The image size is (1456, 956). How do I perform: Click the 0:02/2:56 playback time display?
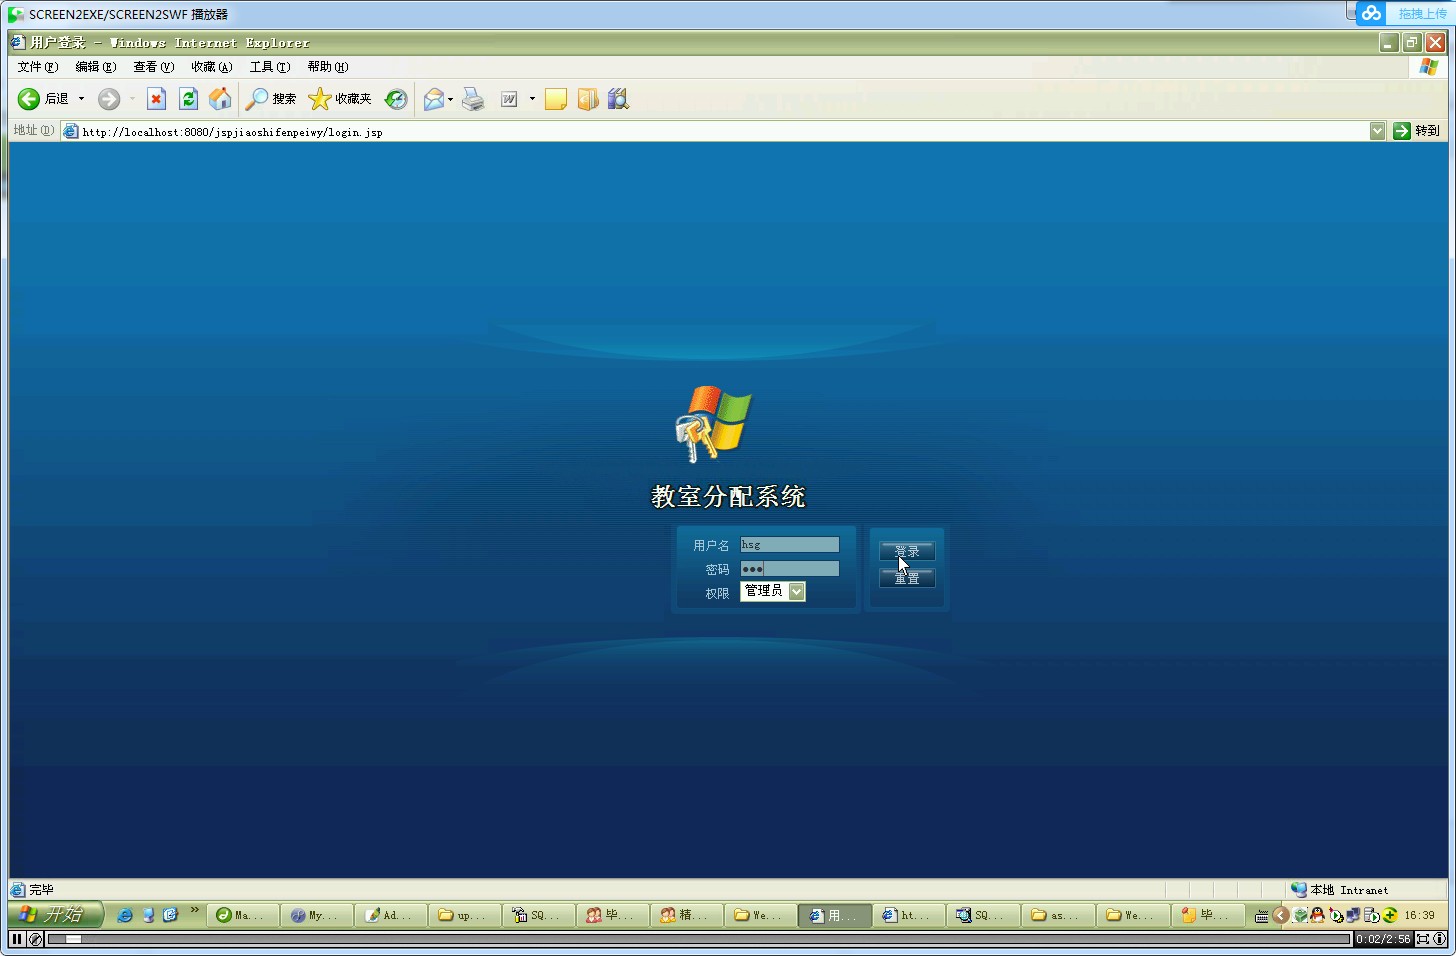coord(1383,939)
